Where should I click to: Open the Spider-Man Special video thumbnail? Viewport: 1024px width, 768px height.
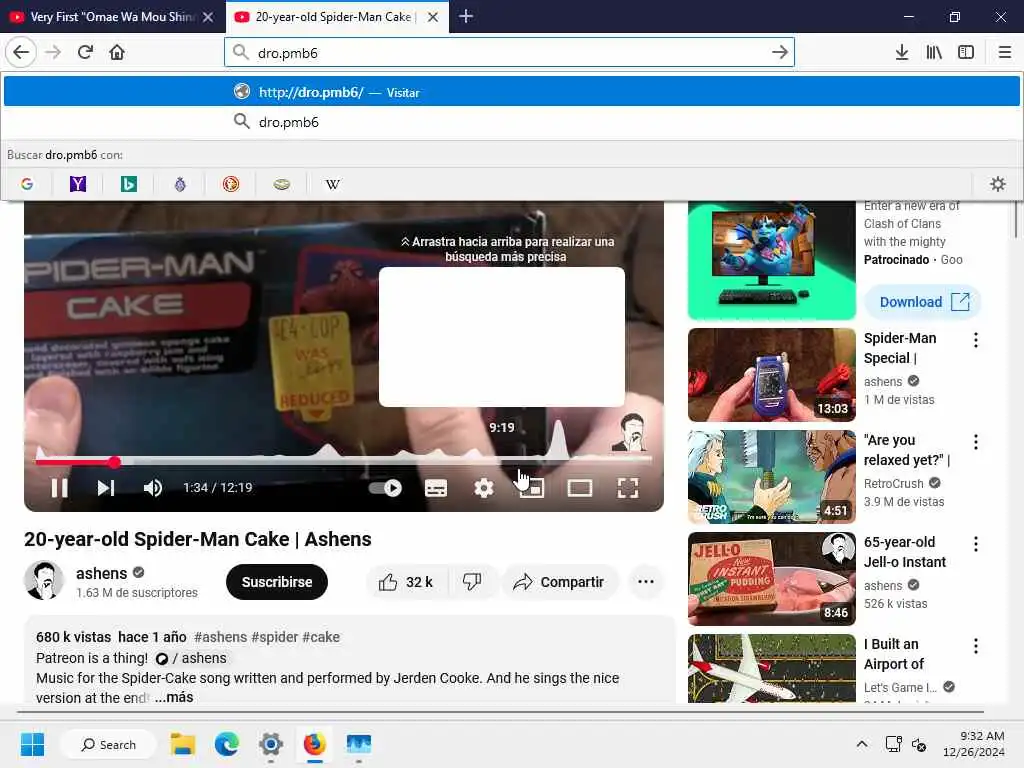tap(772, 375)
